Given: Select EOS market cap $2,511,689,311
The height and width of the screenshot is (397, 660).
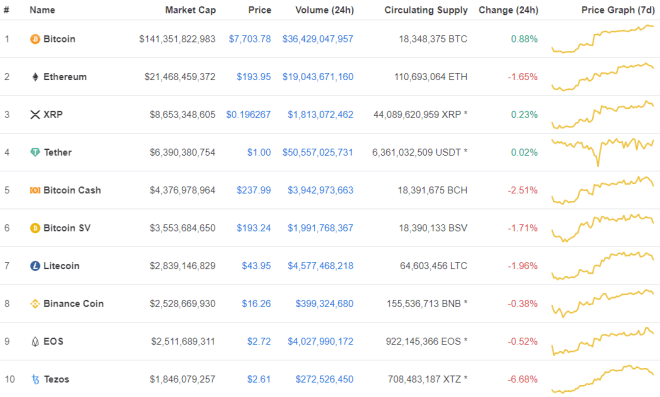Looking at the screenshot, I should point(183,341).
